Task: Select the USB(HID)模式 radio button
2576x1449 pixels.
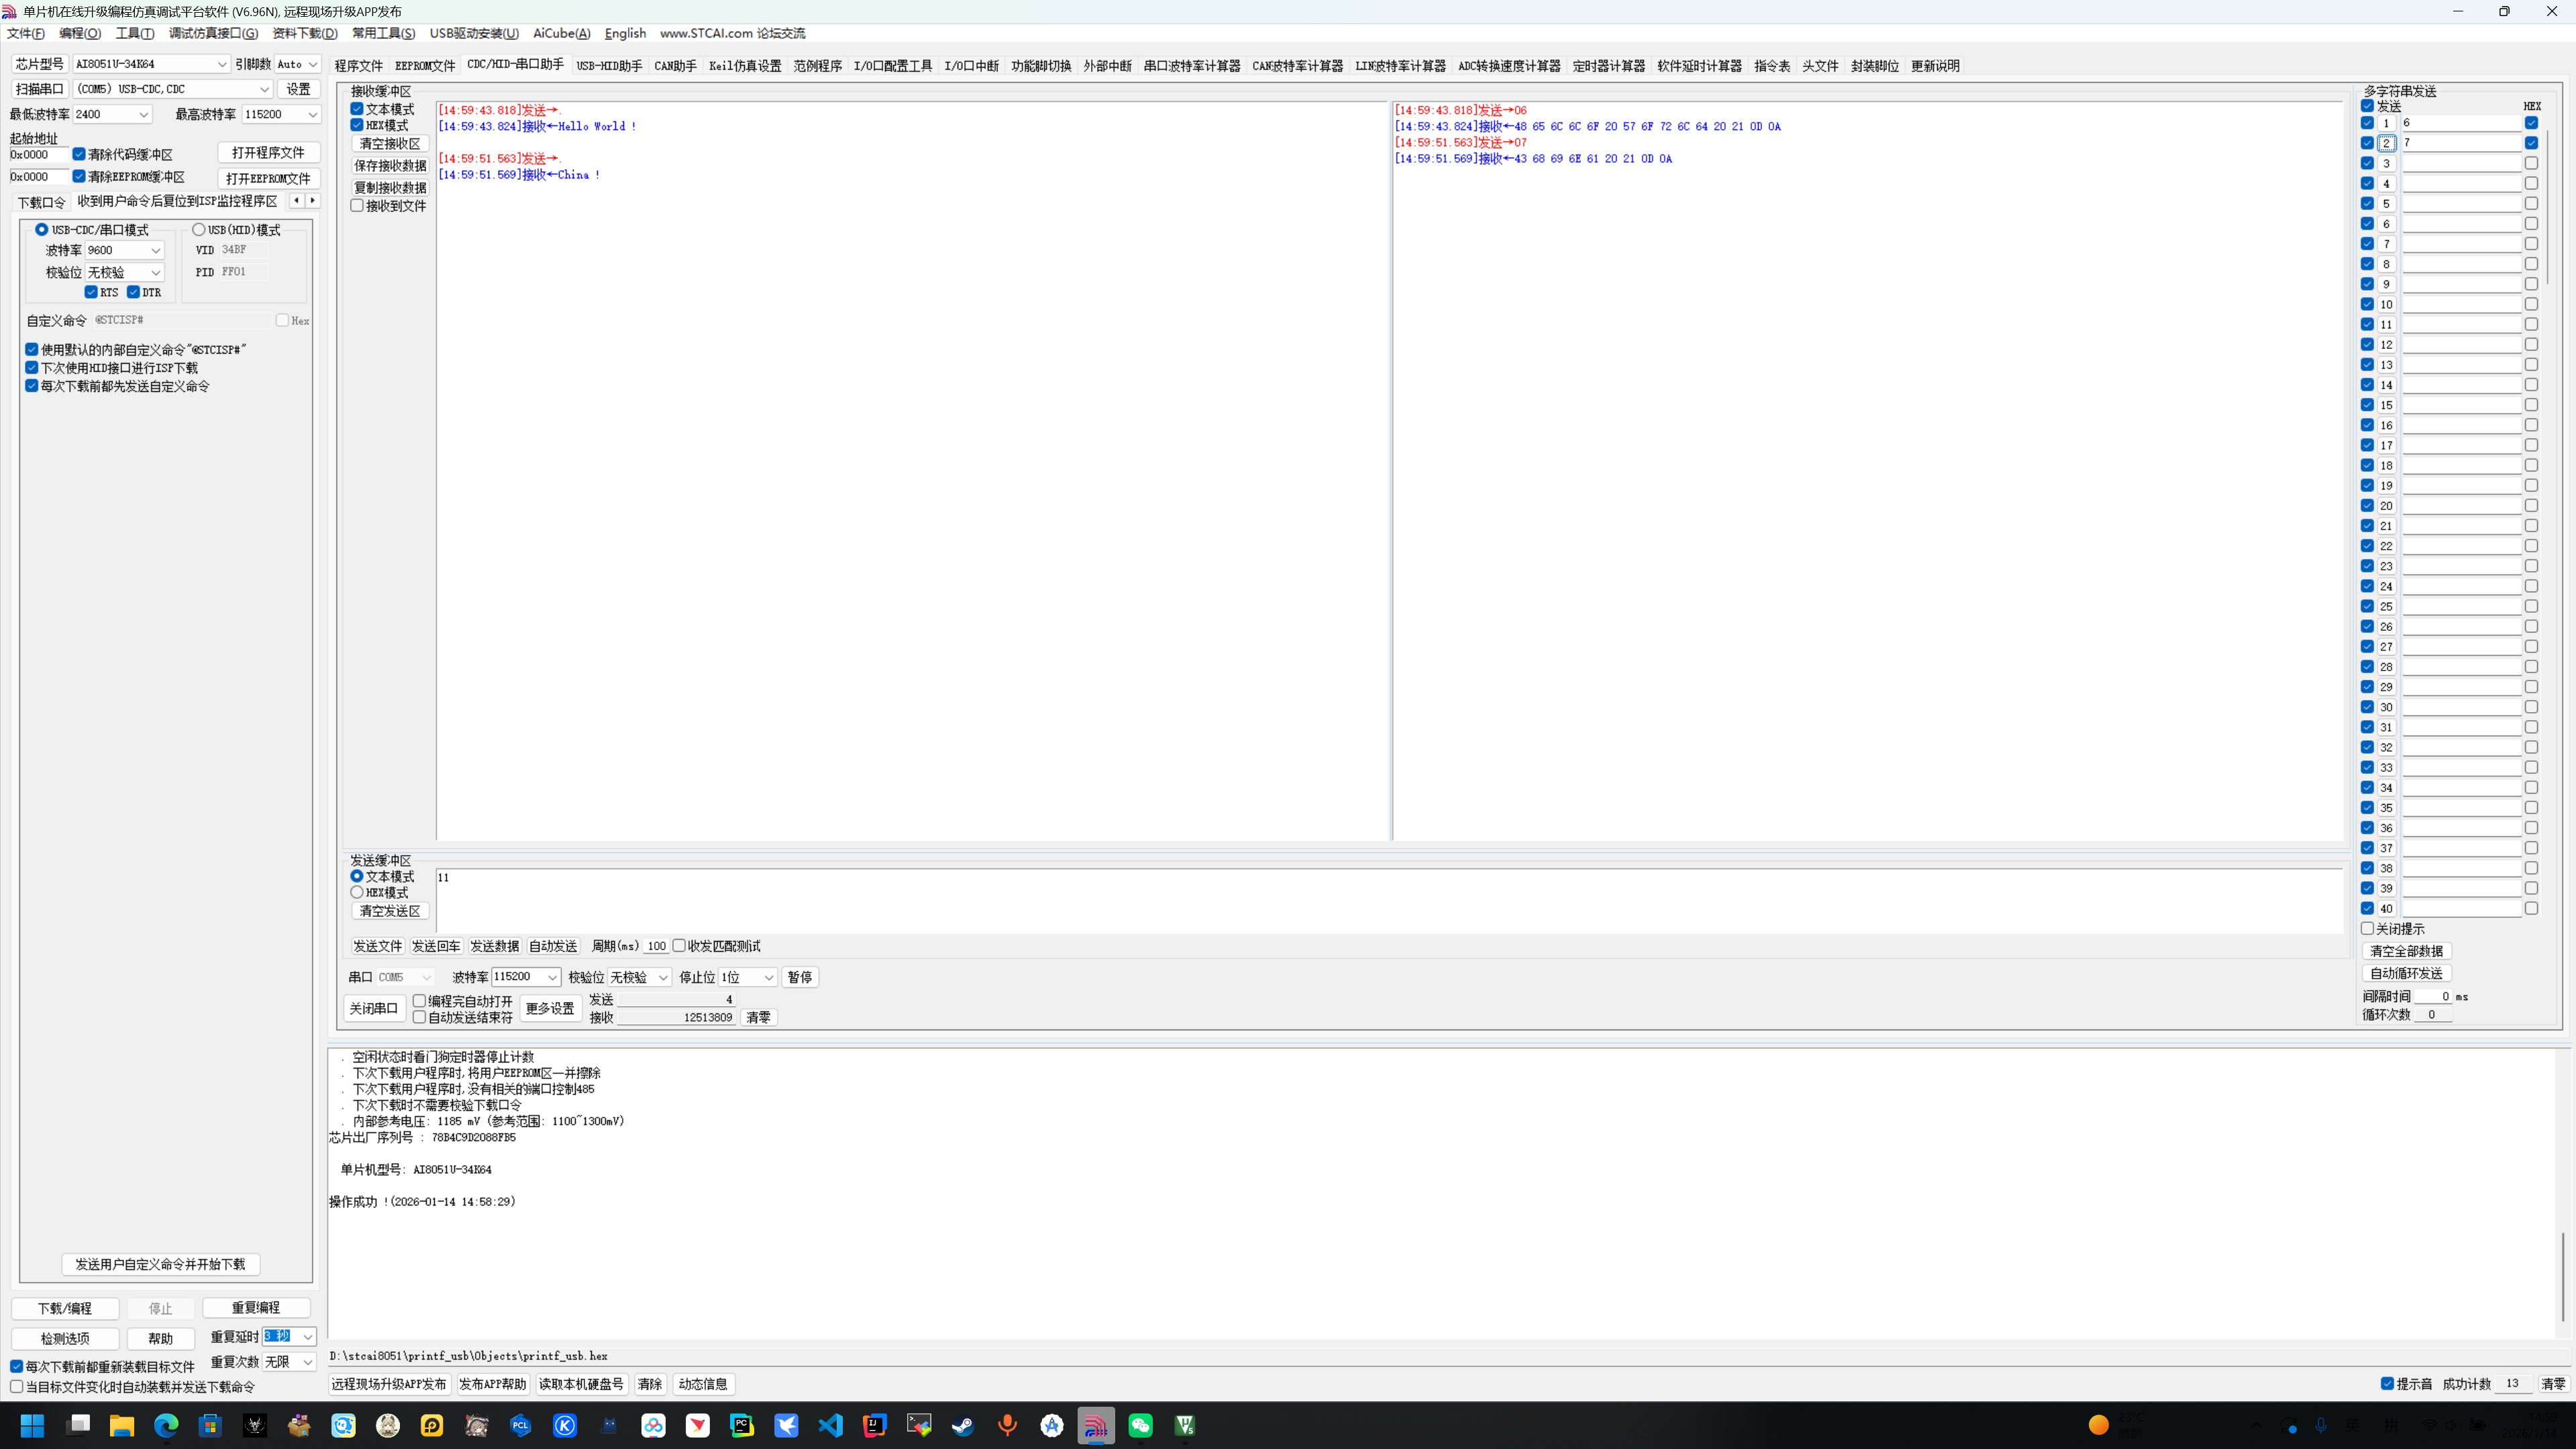Action: pyautogui.click(x=199, y=230)
